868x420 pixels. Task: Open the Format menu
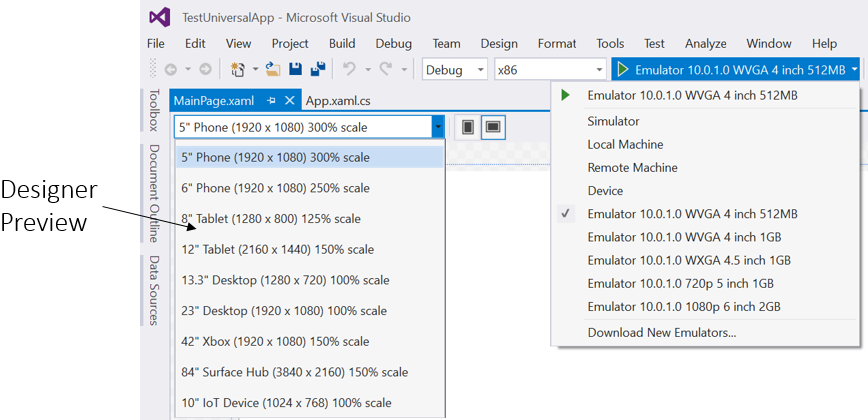557,44
